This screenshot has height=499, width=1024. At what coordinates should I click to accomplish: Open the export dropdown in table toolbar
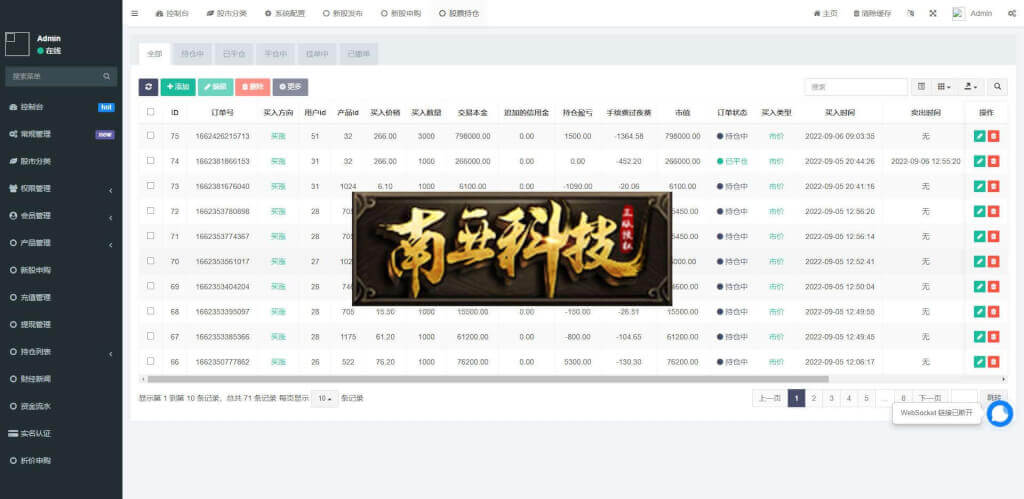pos(971,87)
